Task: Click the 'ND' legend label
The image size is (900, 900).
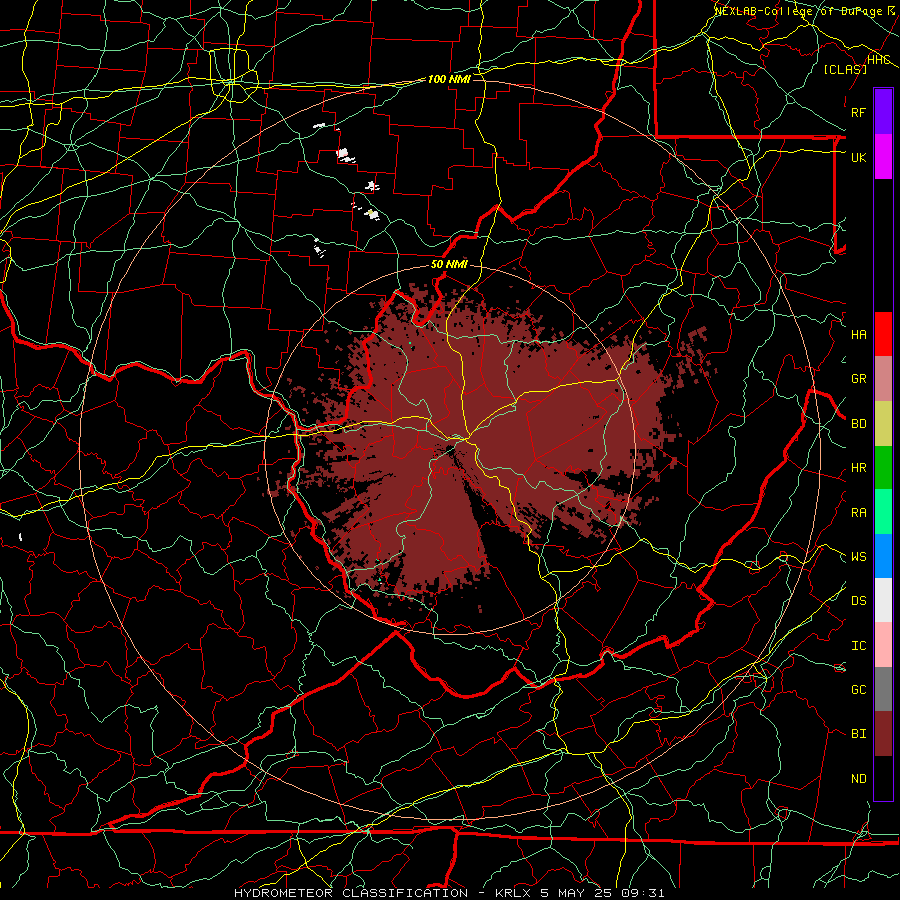Action: pyautogui.click(x=858, y=779)
